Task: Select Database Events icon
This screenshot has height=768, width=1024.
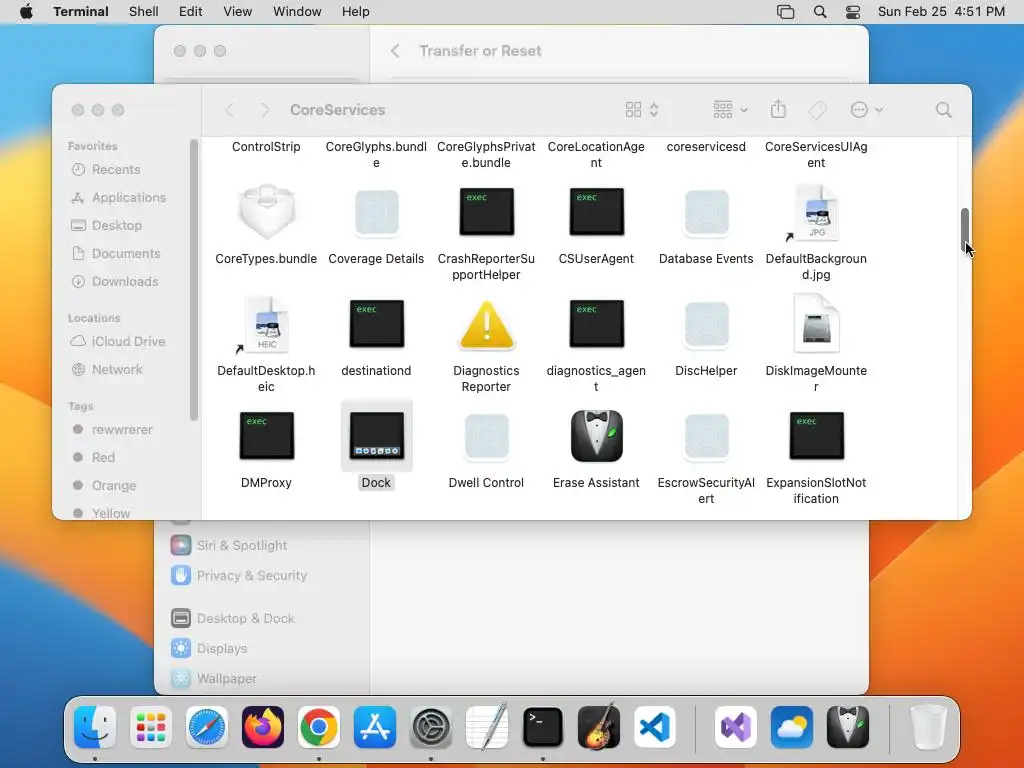Action: (x=706, y=212)
